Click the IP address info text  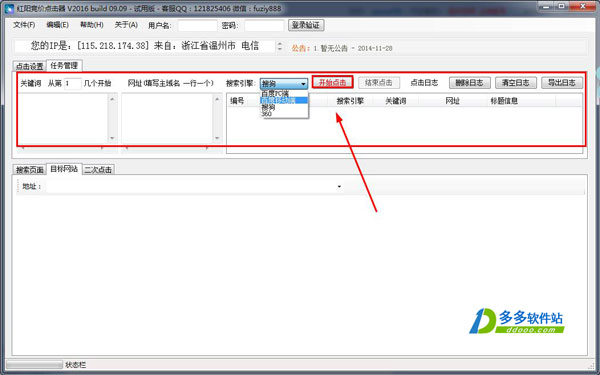click(145, 46)
